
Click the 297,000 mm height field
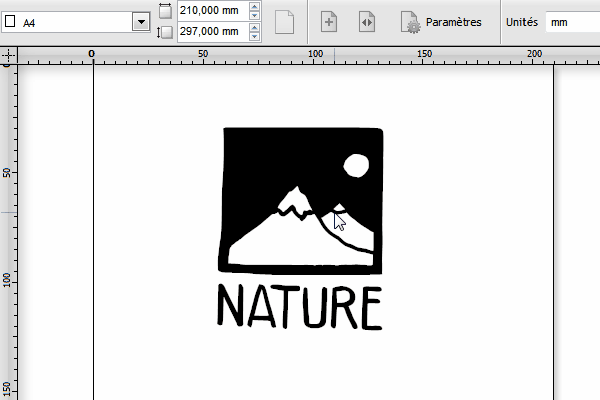[213, 31]
